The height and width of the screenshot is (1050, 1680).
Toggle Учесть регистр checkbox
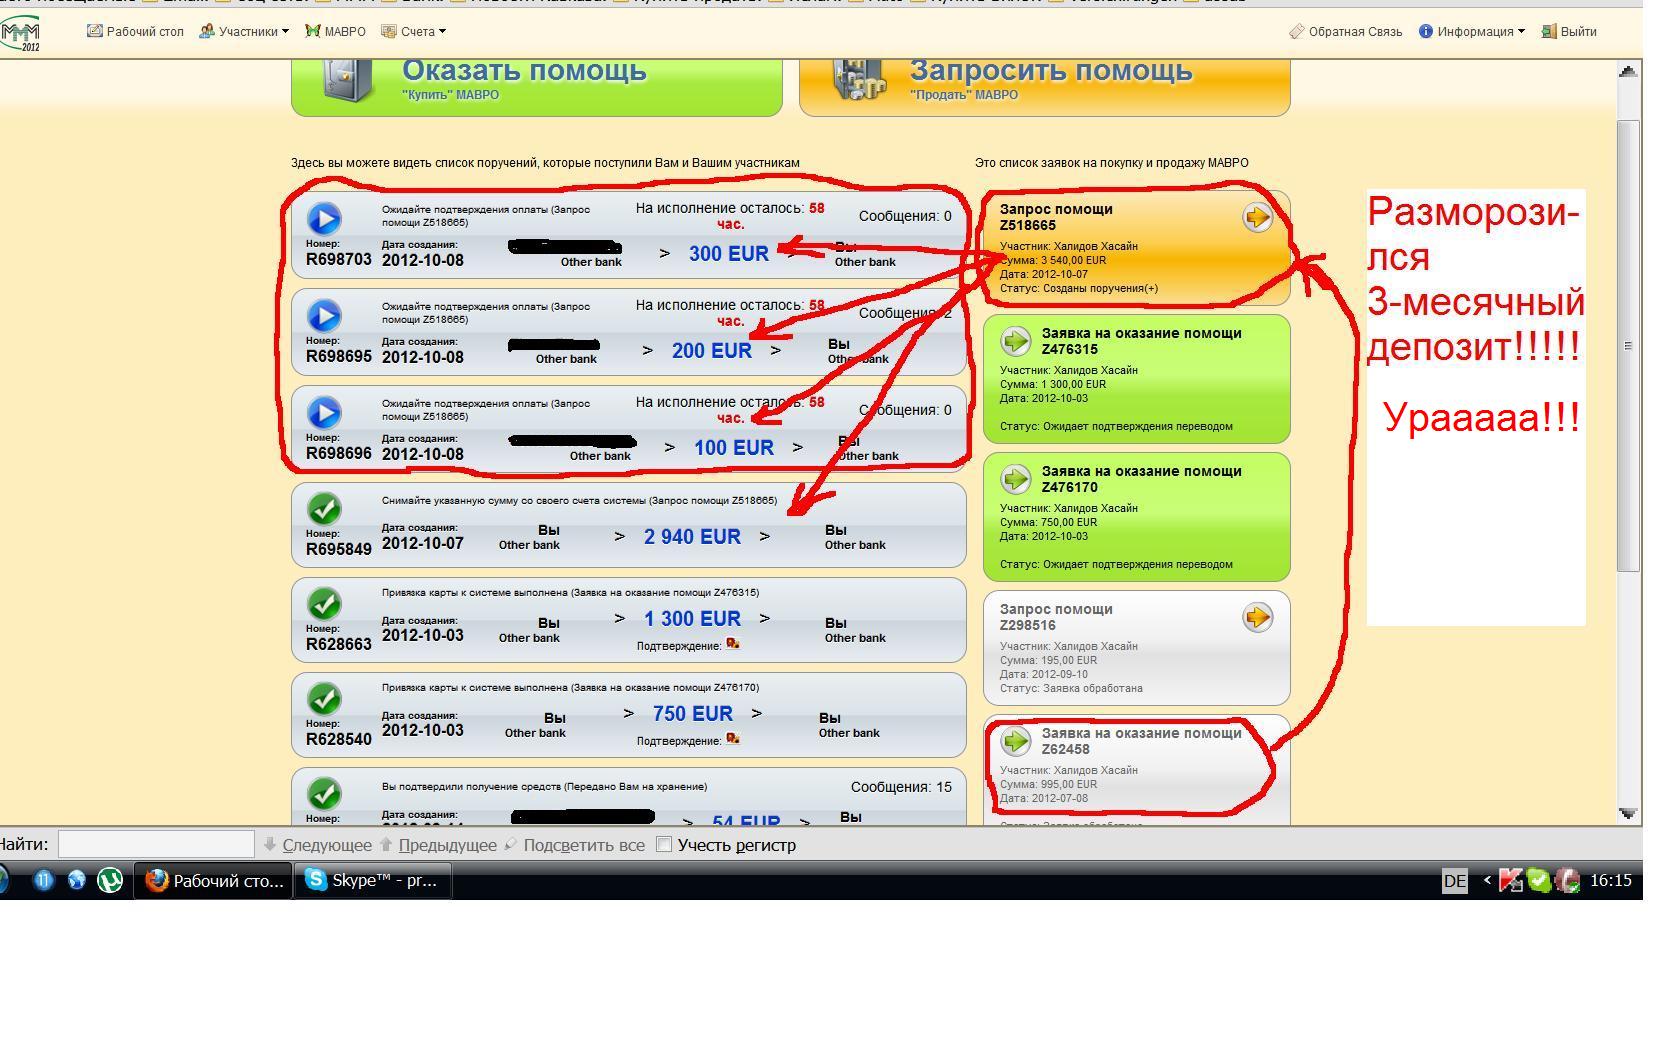click(x=664, y=844)
